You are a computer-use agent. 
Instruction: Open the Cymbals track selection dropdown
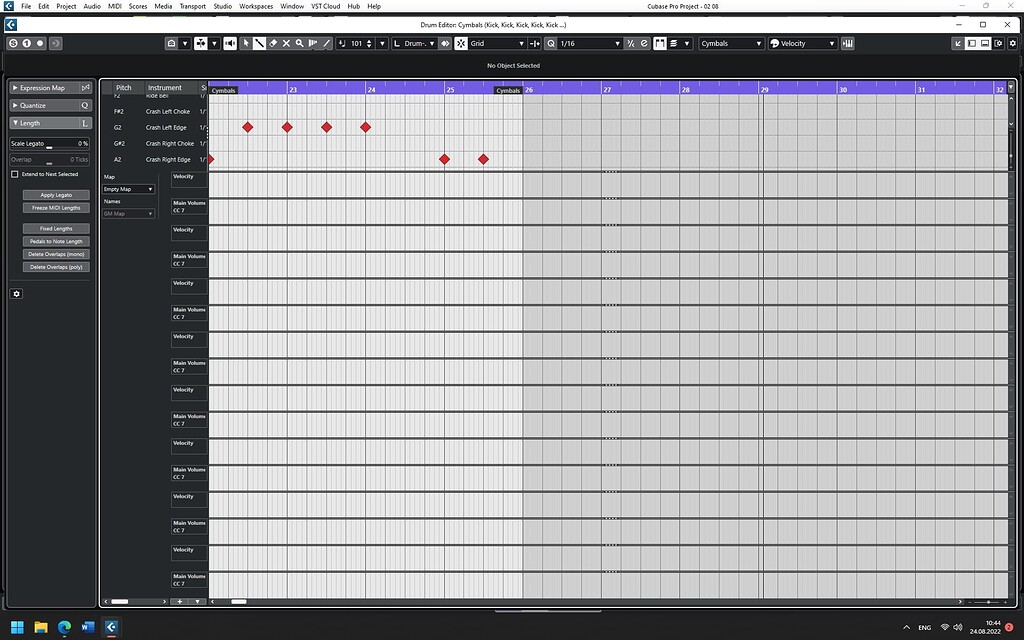click(x=730, y=43)
